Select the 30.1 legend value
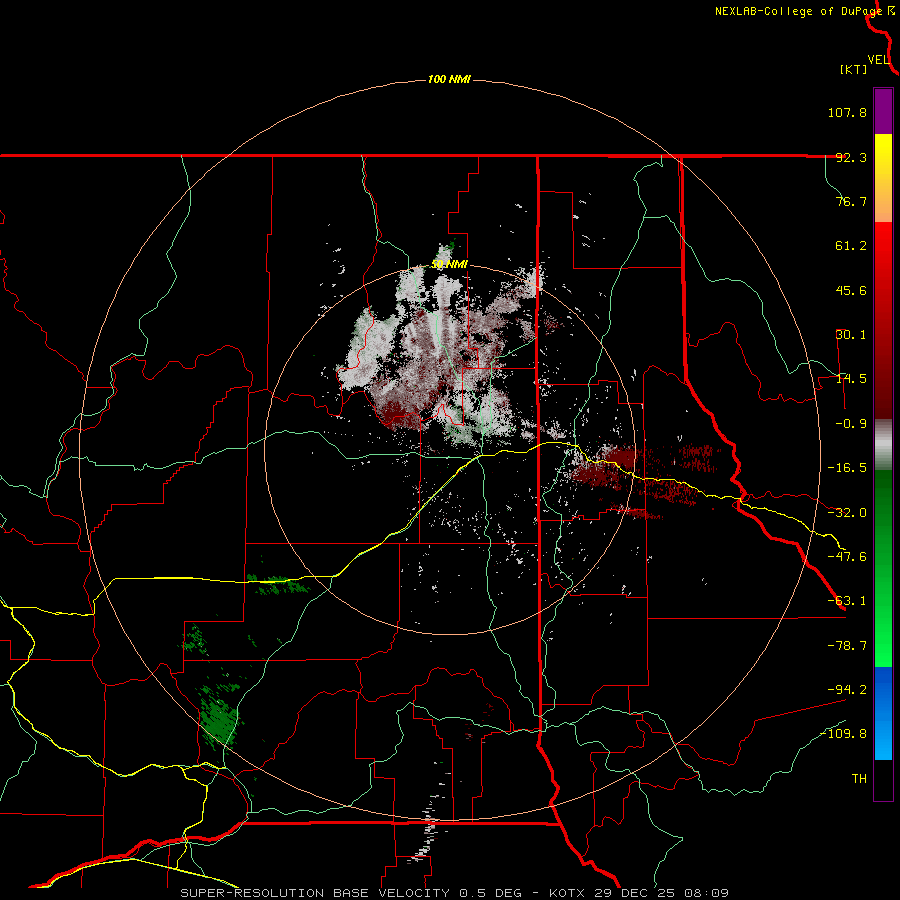 pos(851,335)
